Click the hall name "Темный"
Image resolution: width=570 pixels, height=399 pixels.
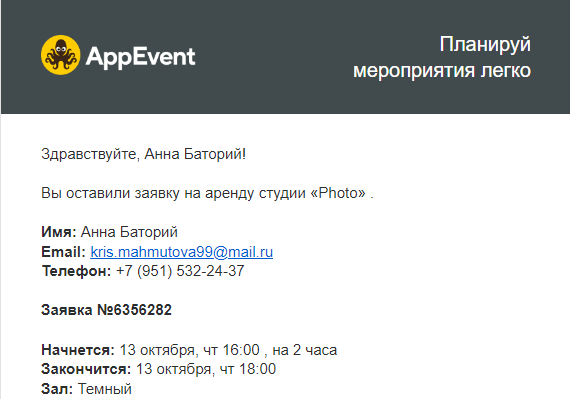(105, 389)
